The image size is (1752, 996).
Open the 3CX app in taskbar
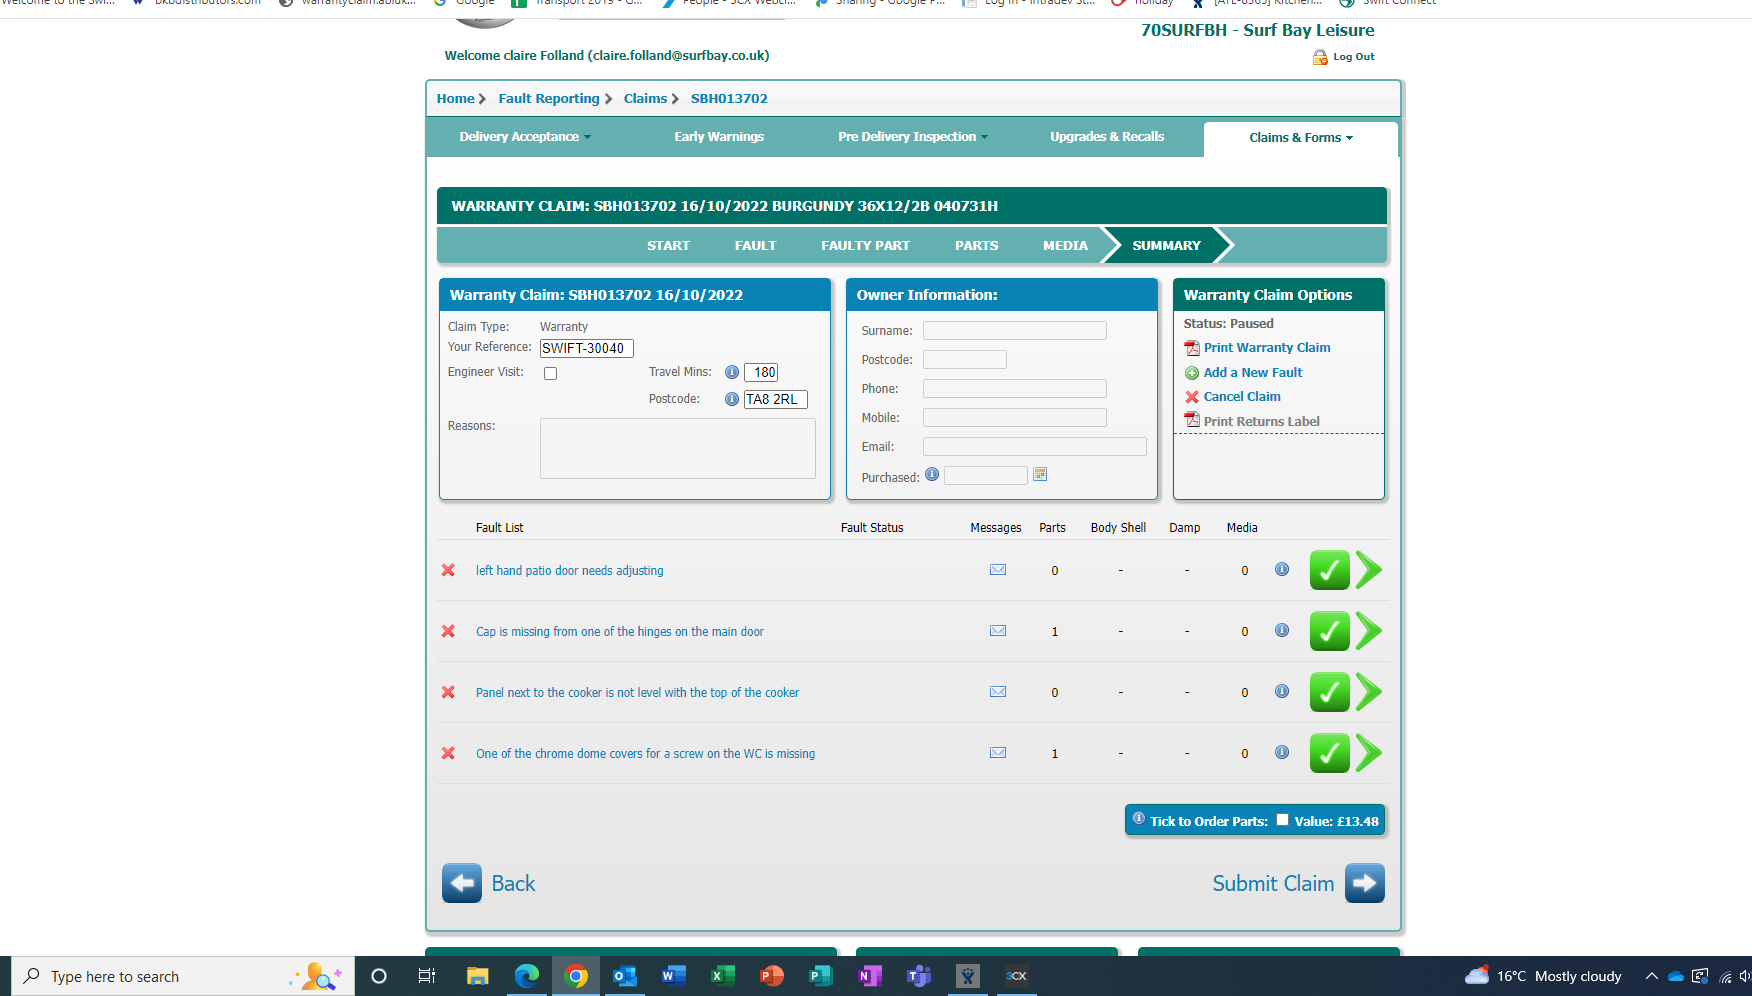pyautogui.click(x=1016, y=976)
